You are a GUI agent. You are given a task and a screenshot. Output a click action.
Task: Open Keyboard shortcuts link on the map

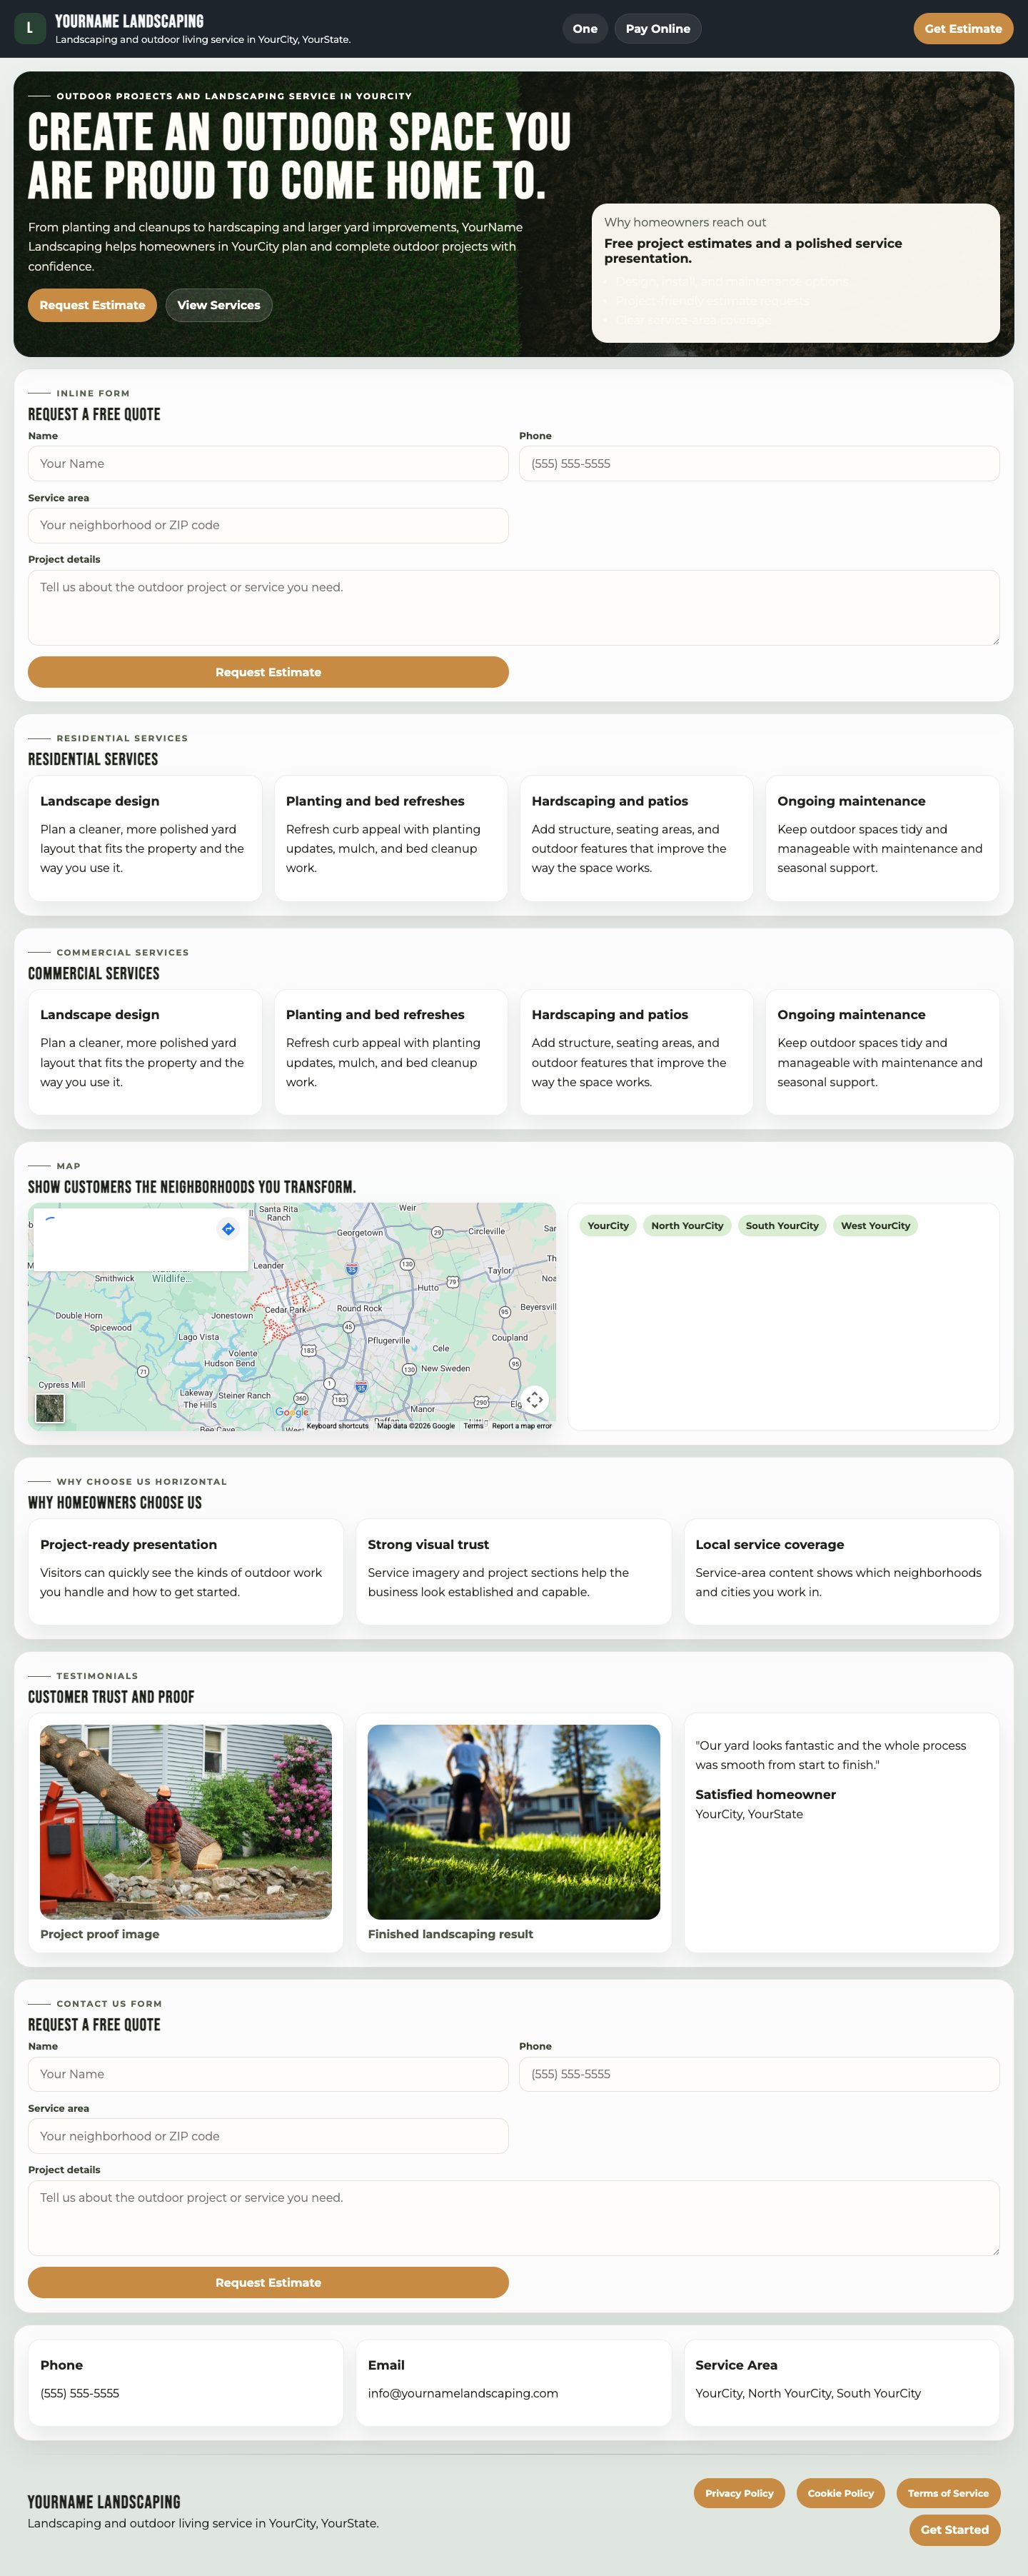point(337,1426)
